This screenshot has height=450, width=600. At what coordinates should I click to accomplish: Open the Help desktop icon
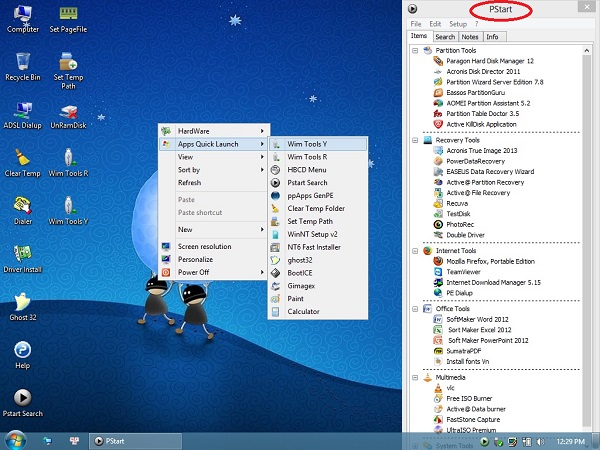click(23, 355)
